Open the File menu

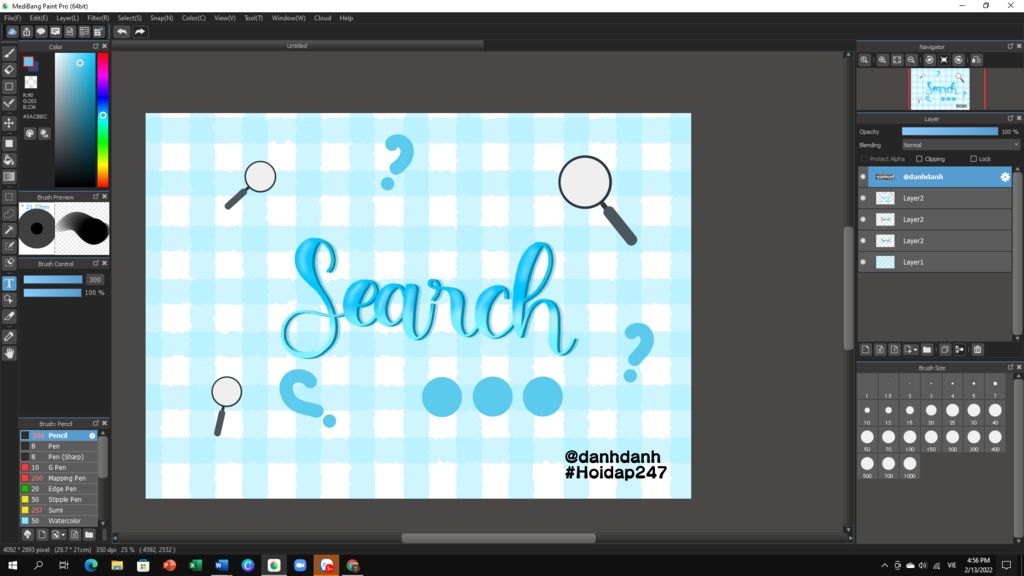click(12, 18)
